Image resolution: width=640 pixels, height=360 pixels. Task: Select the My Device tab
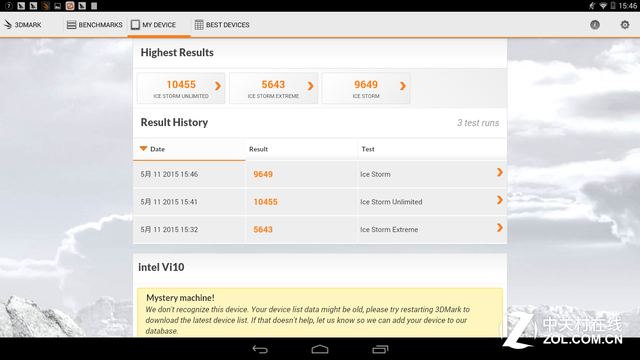(153, 25)
